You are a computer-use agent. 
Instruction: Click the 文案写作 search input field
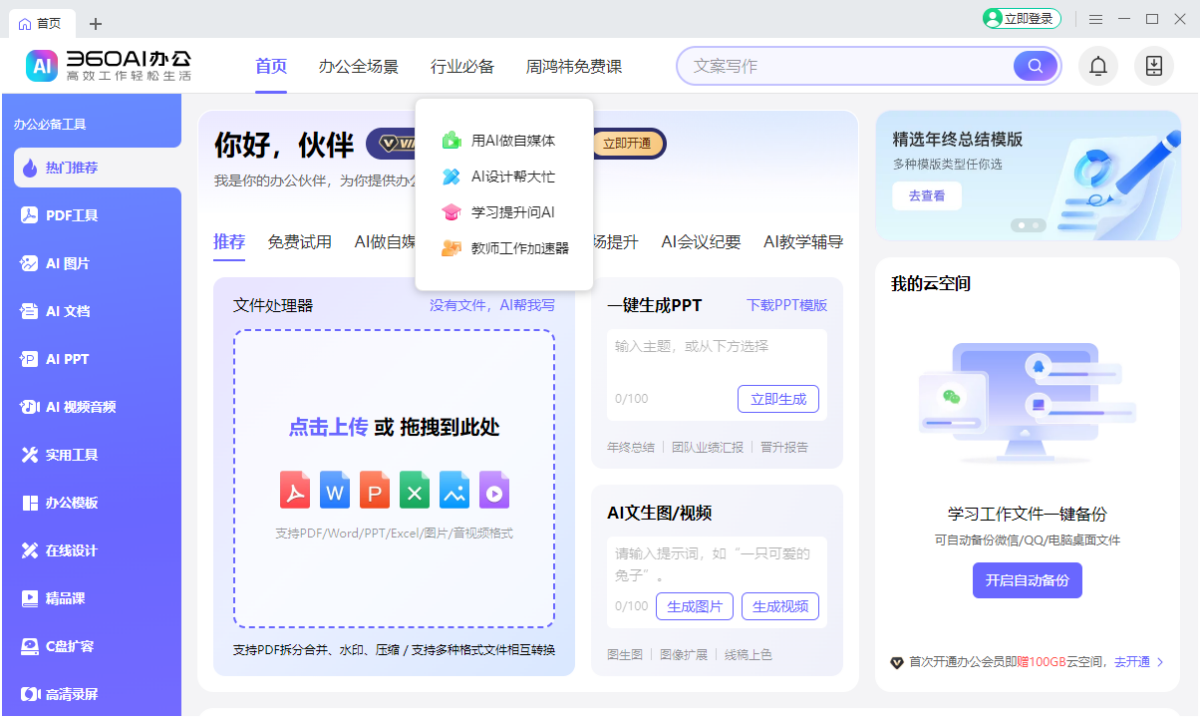(850, 66)
